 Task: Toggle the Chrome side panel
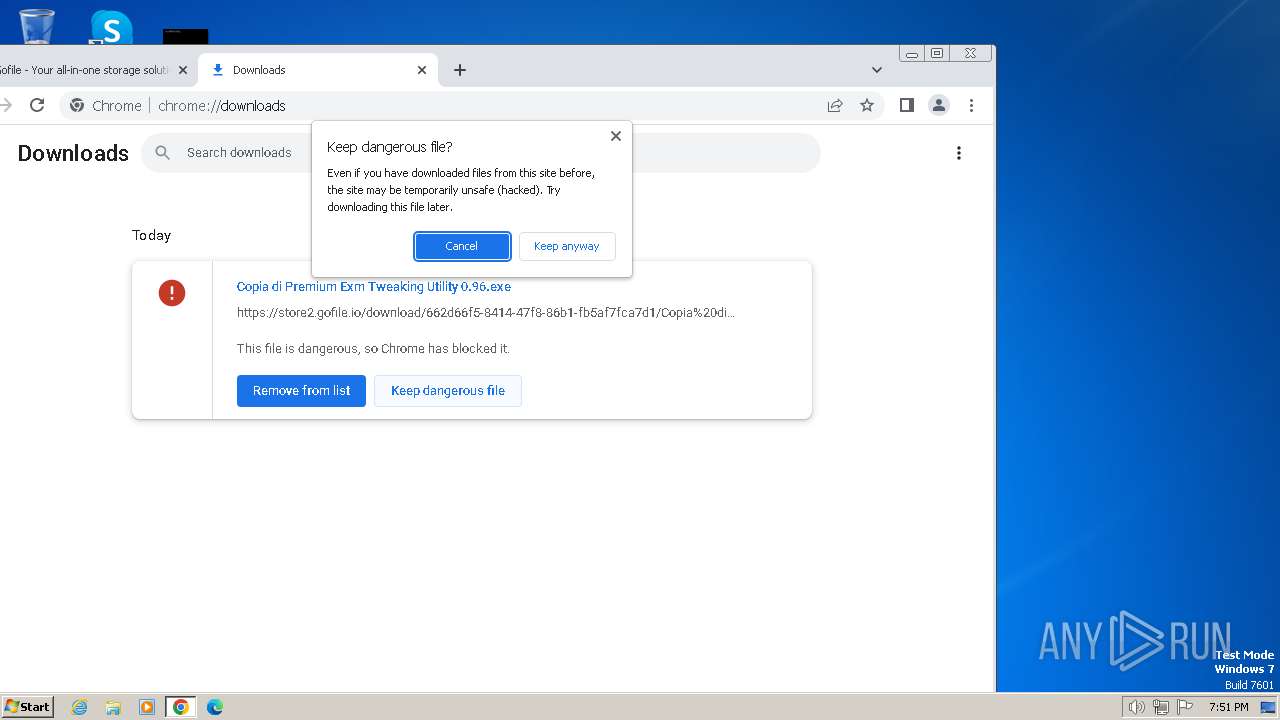tap(907, 105)
